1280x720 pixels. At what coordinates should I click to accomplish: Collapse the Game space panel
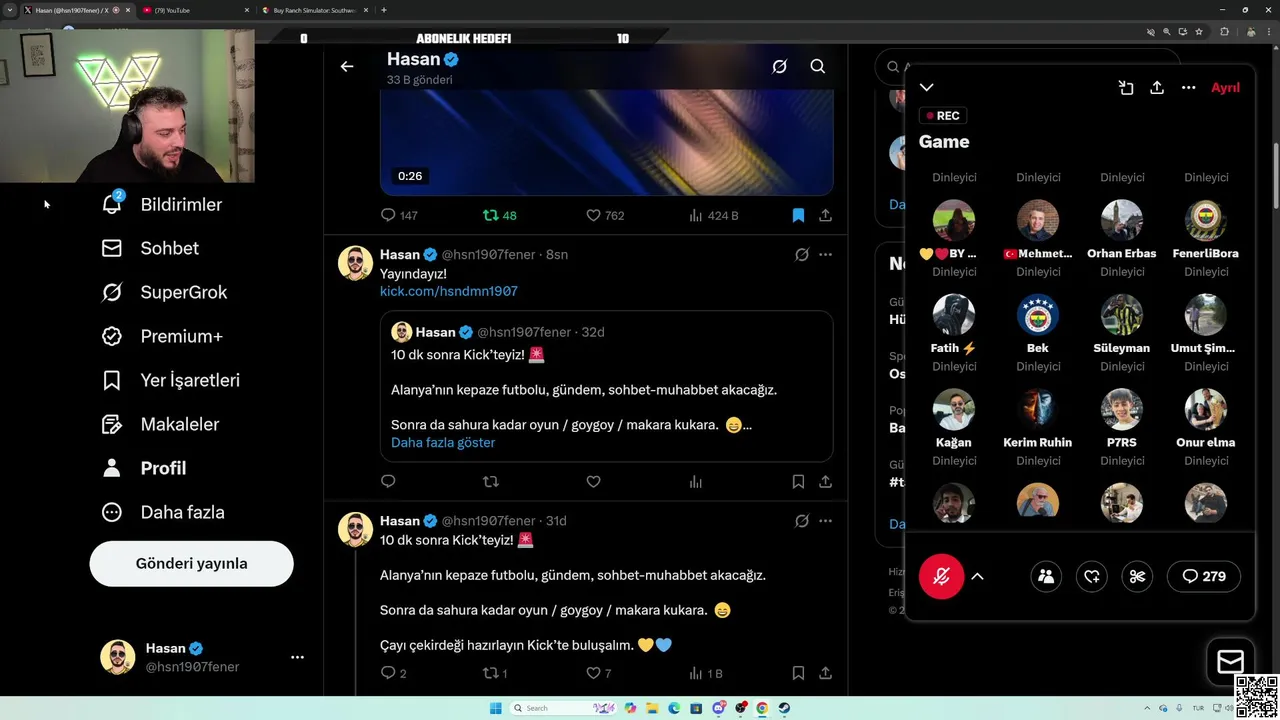tap(927, 88)
